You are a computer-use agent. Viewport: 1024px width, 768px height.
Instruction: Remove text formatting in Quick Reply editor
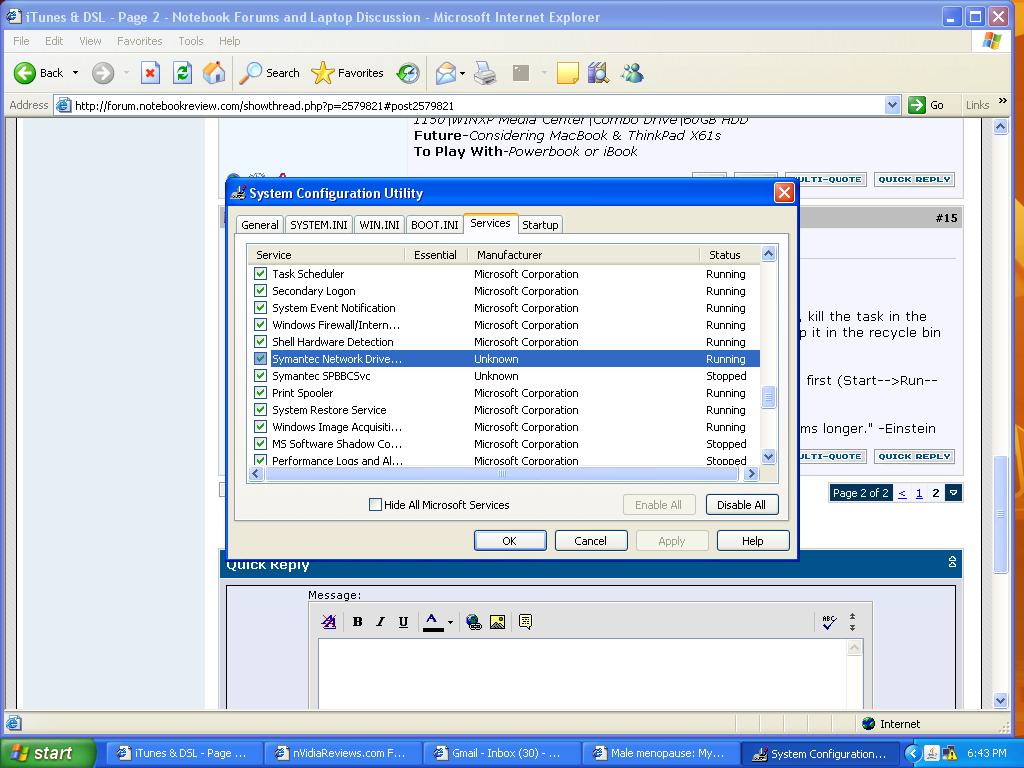coord(328,622)
